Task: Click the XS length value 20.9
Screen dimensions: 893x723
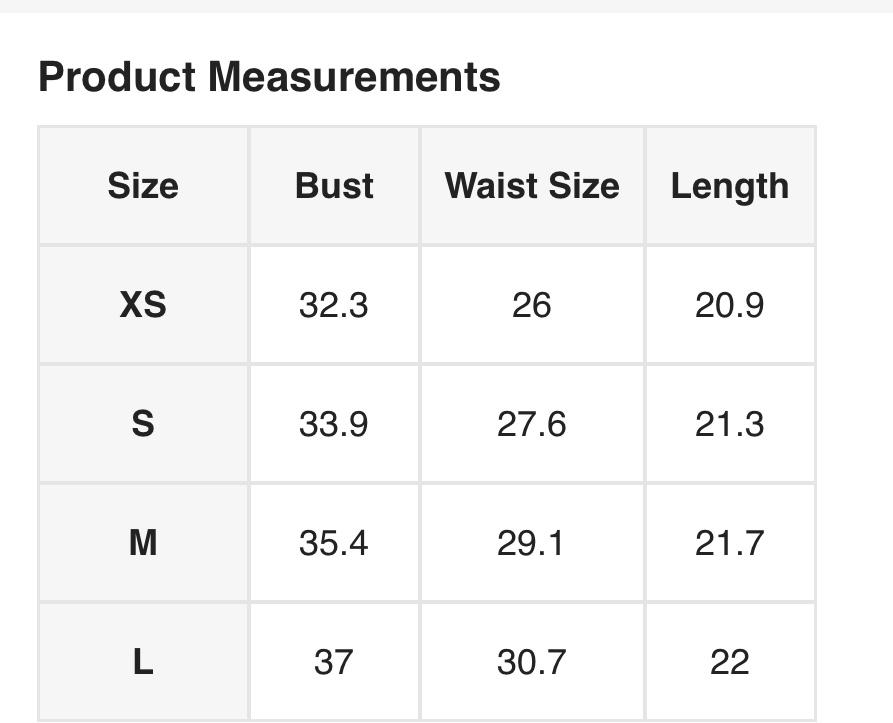Action: (x=729, y=305)
